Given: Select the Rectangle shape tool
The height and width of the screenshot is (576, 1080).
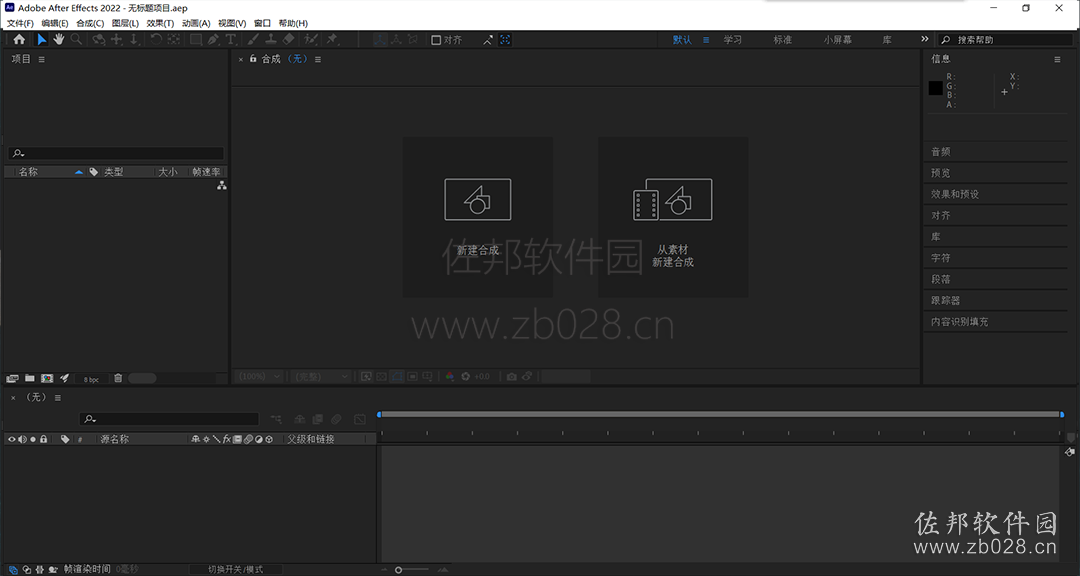Looking at the screenshot, I should pos(196,39).
